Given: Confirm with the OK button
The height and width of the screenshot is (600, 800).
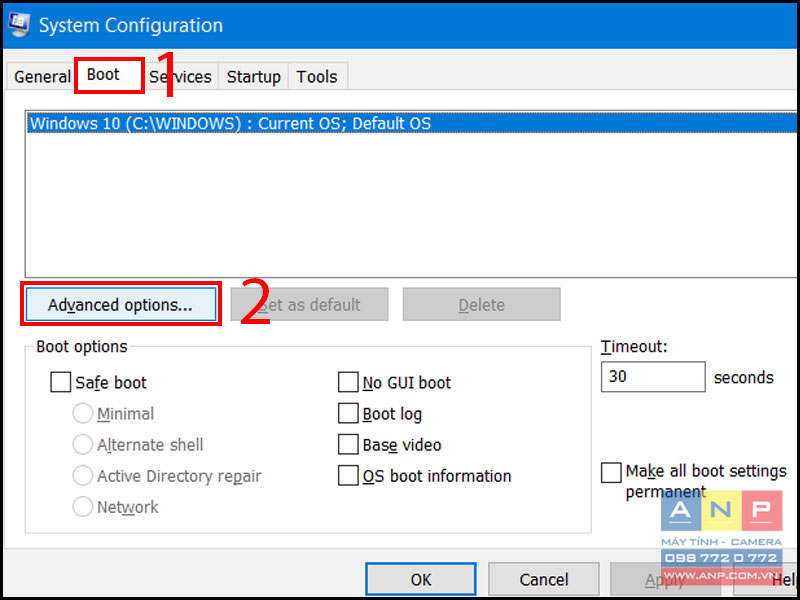Looking at the screenshot, I should 421,580.
